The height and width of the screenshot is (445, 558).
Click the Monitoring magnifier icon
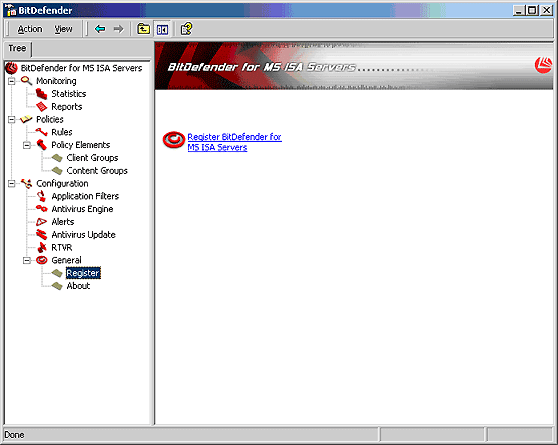coord(26,81)
